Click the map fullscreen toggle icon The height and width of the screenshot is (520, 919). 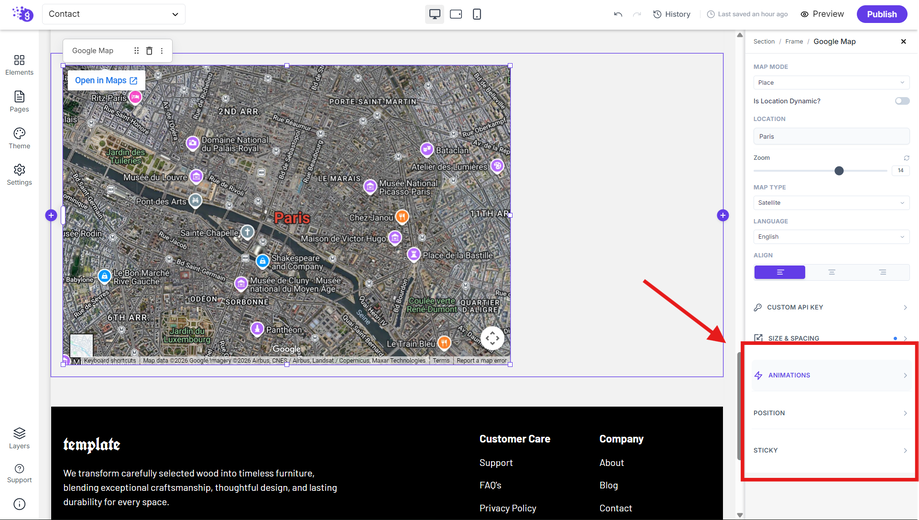click(x=492, y=338)
